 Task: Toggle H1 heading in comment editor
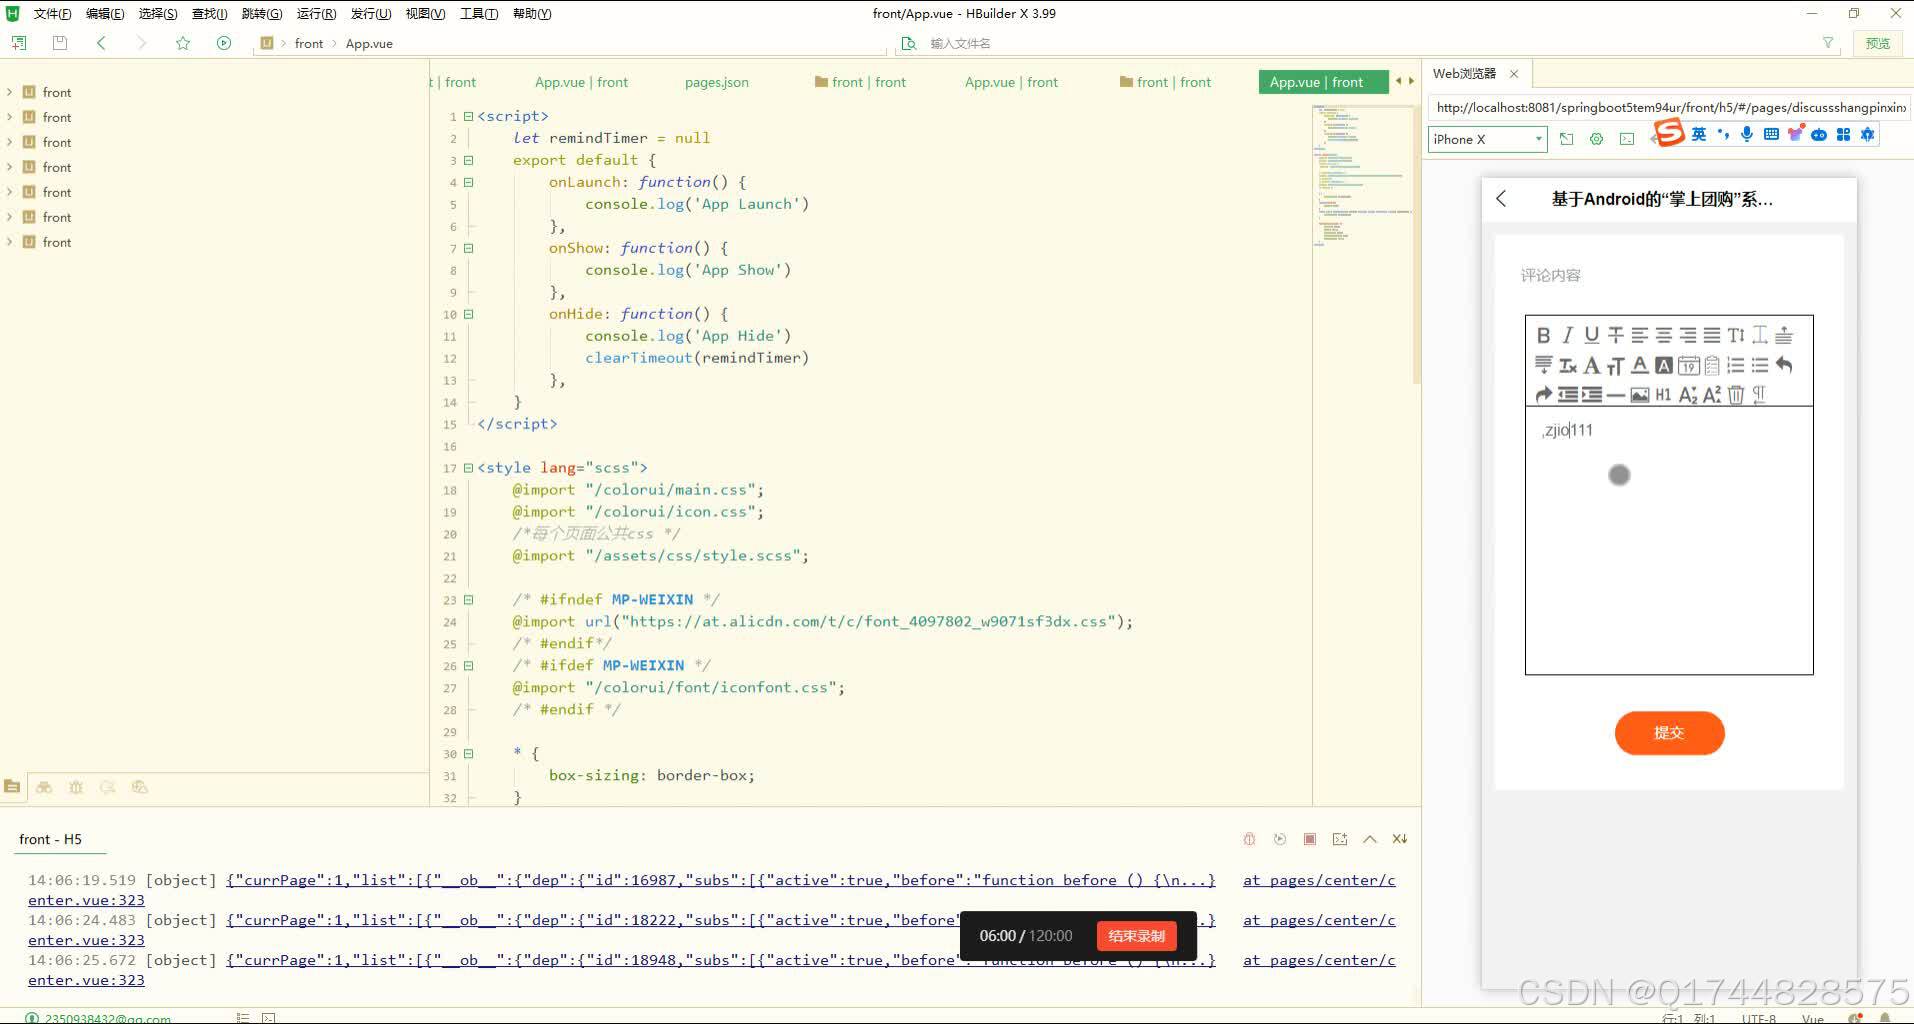pos(1663,395)
